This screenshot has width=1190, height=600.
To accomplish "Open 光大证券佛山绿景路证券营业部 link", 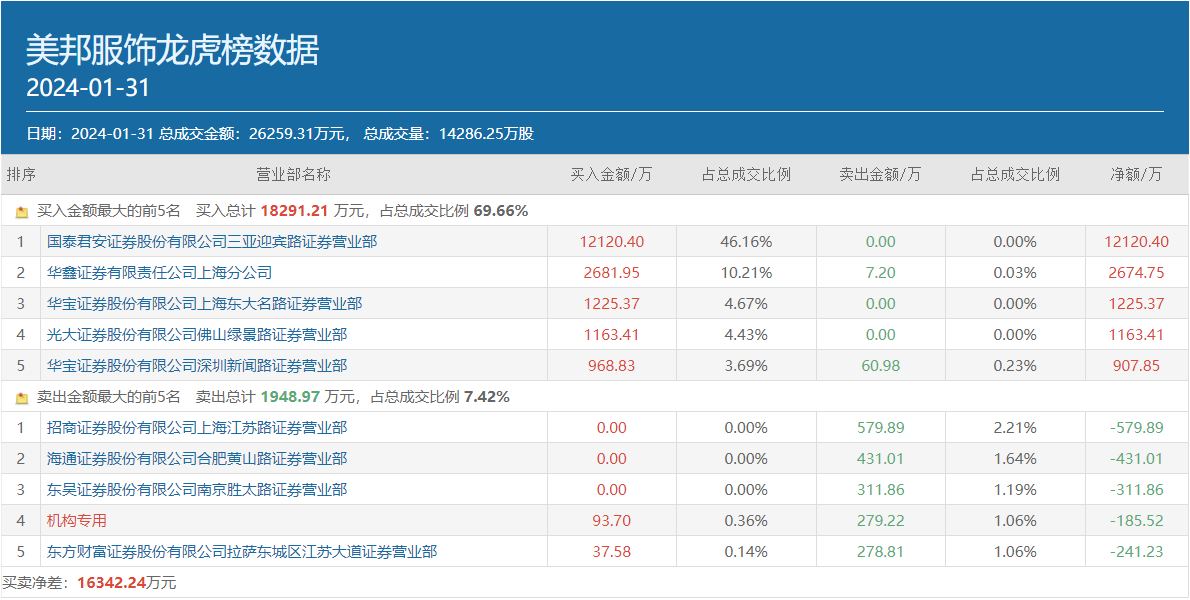I will tap(197, 335).
